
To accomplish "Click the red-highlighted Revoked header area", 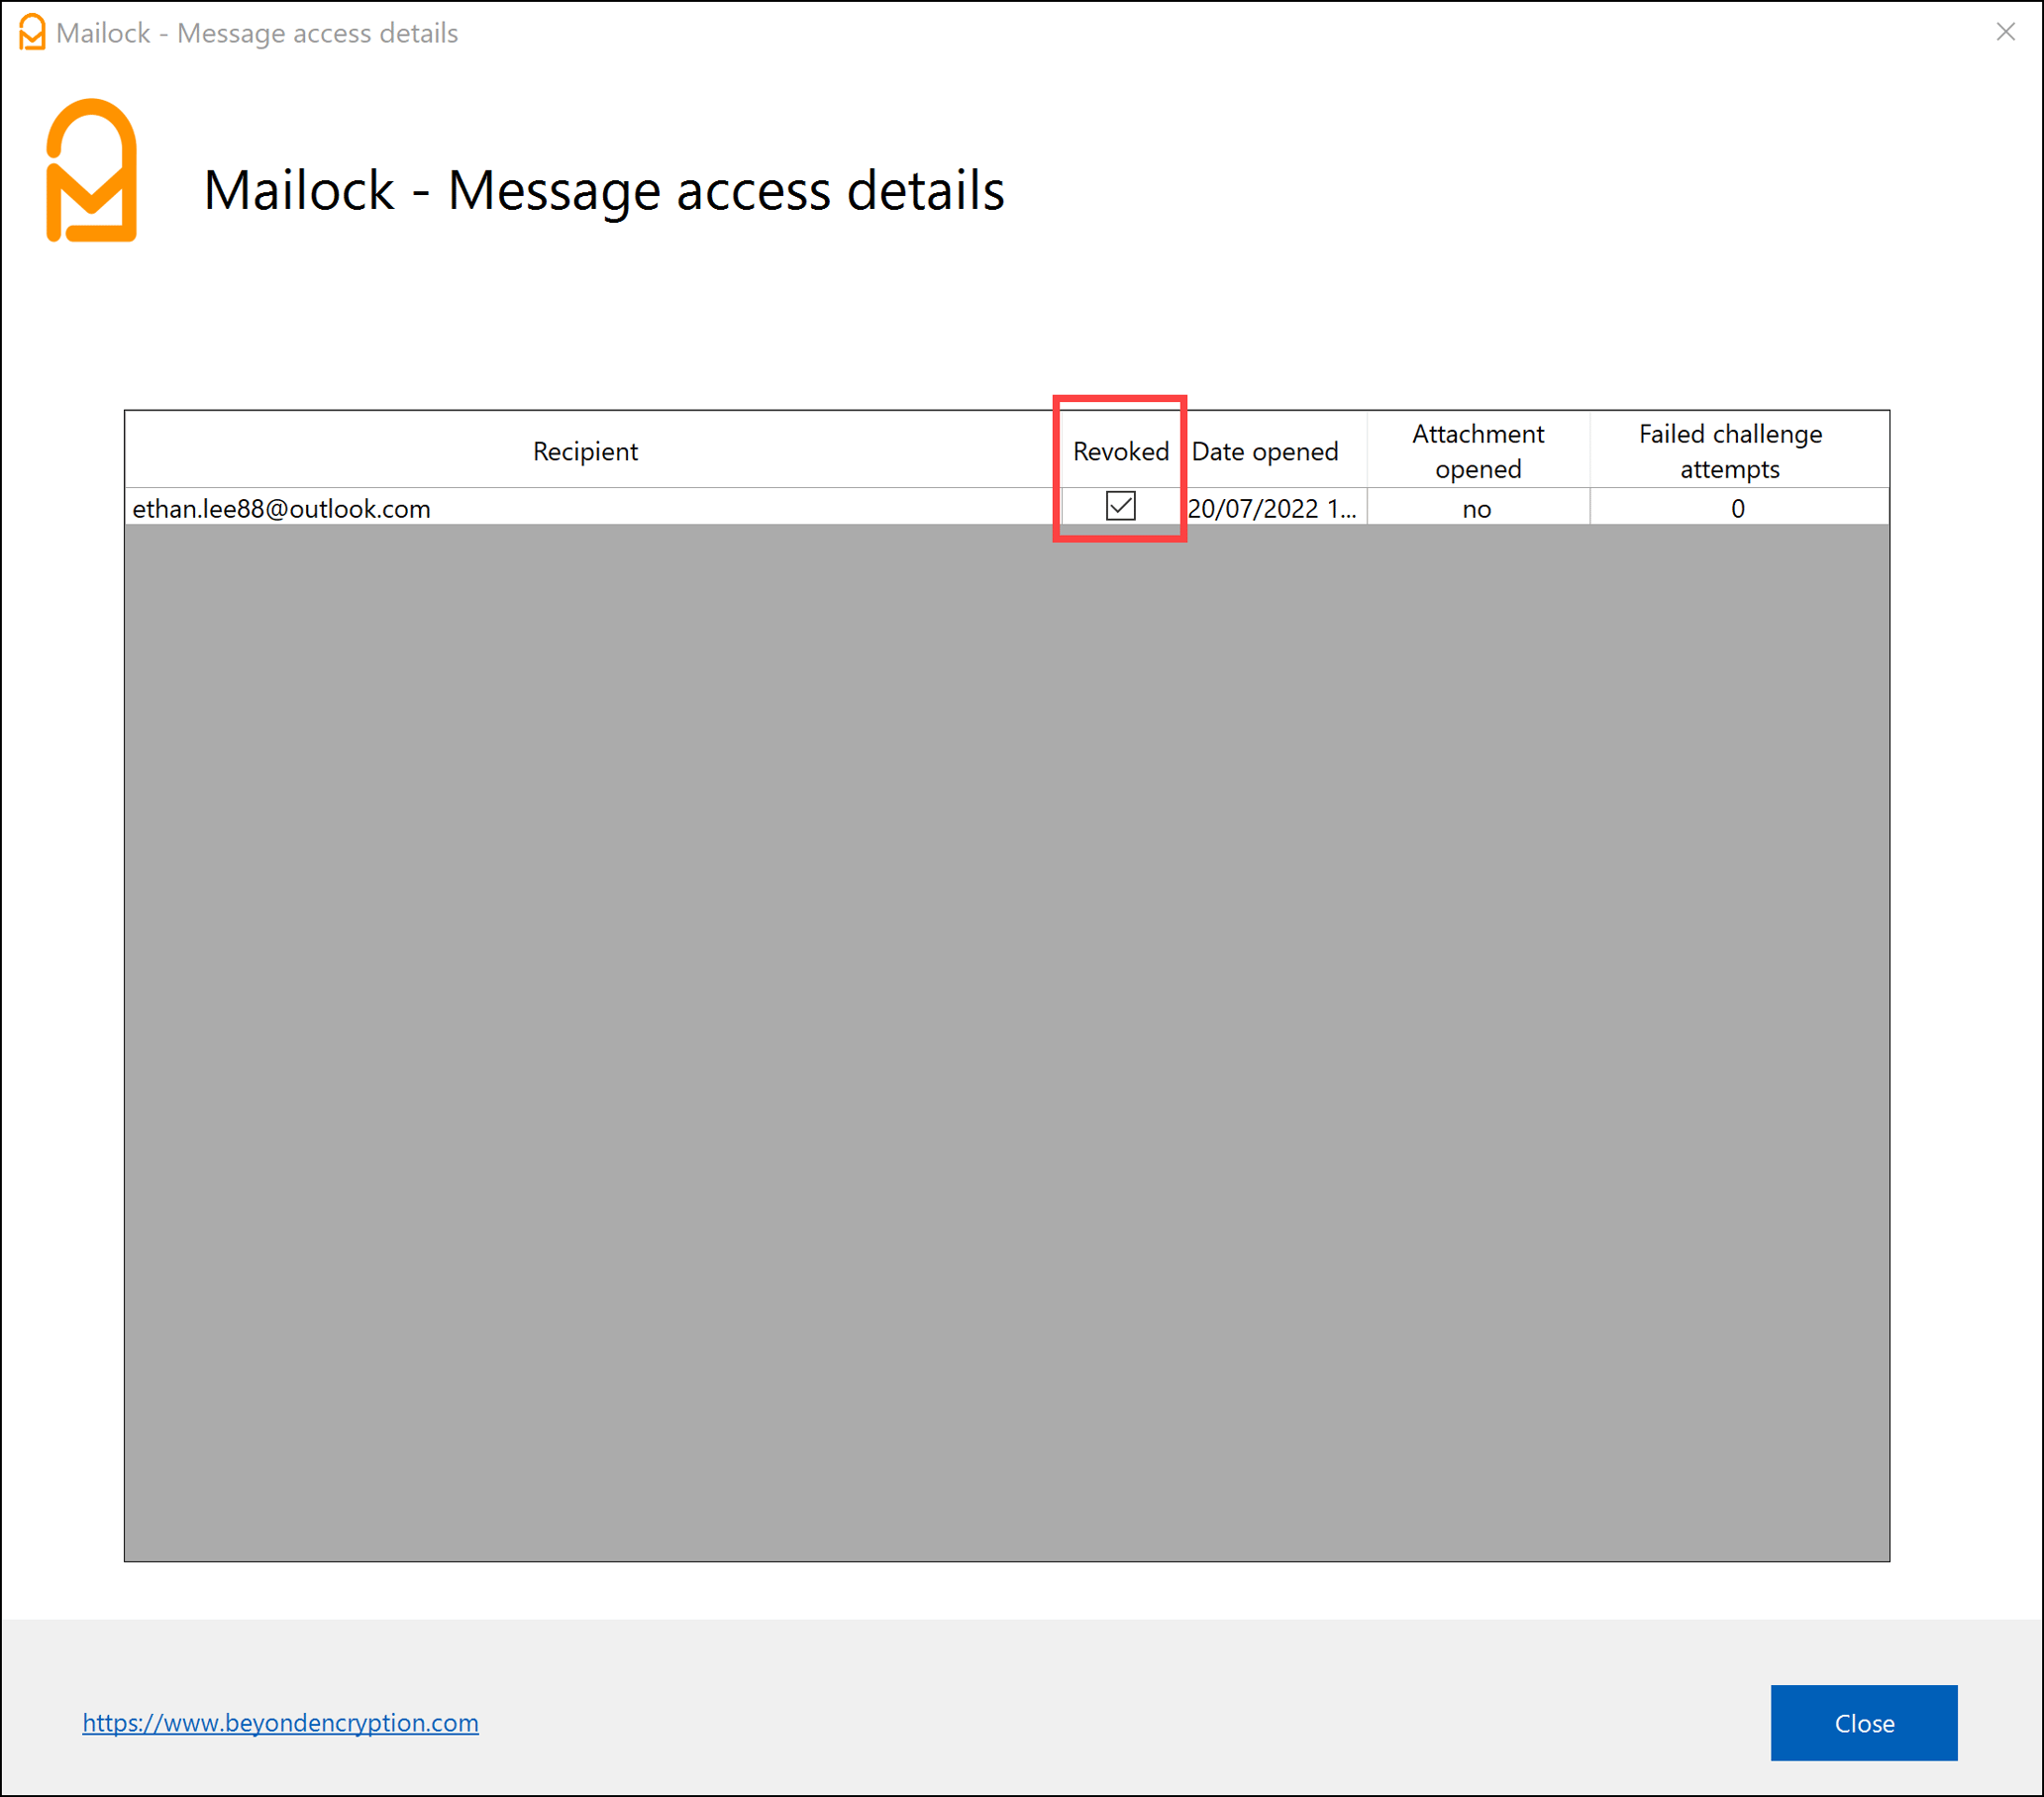I will coord(1121,451).
